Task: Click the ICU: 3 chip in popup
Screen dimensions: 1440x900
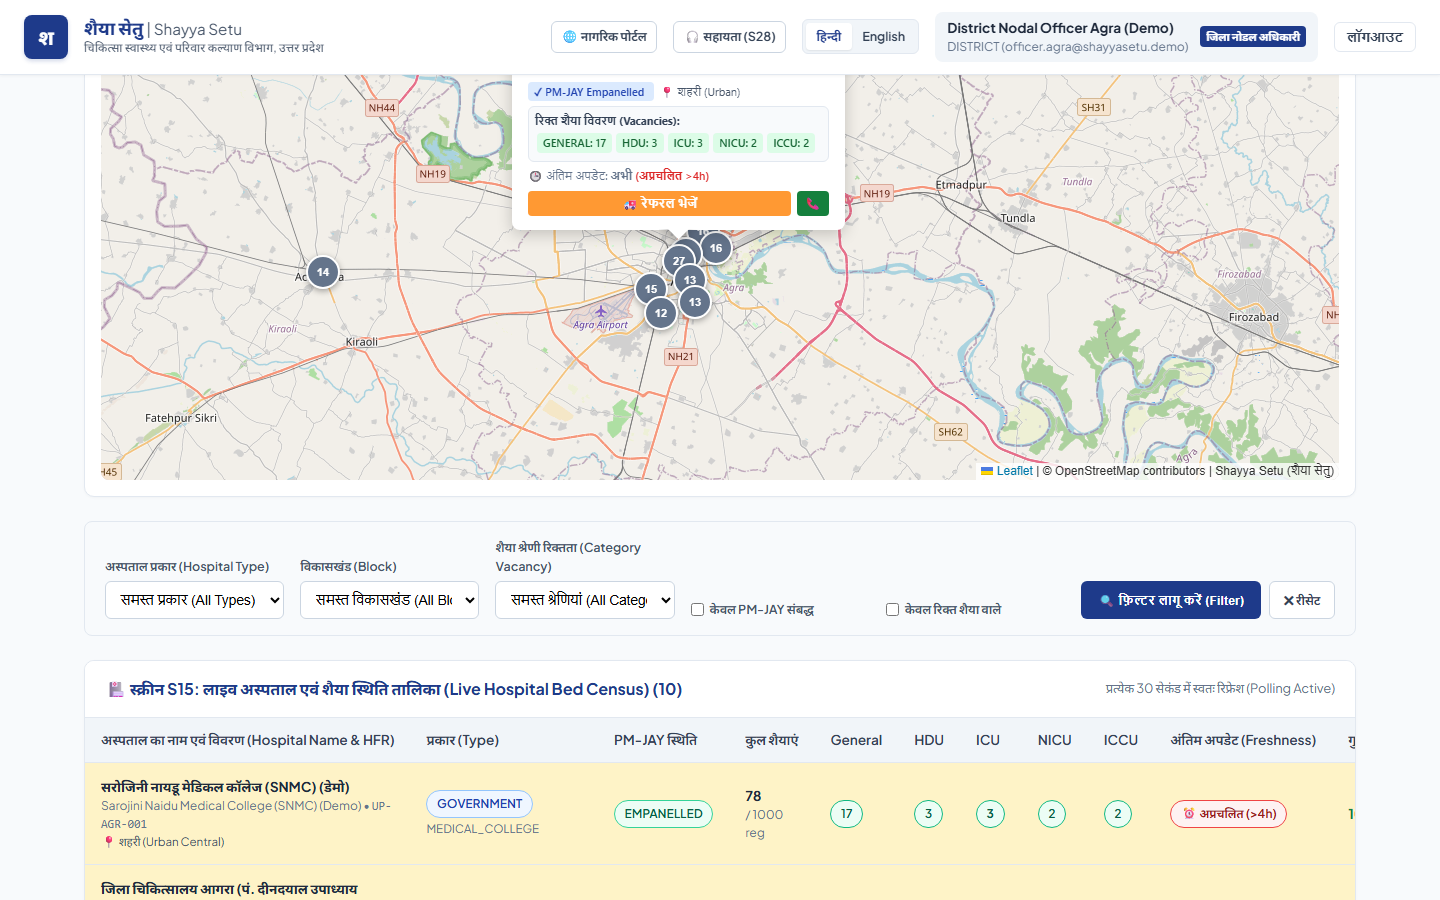Action: [x=688, y=143]
